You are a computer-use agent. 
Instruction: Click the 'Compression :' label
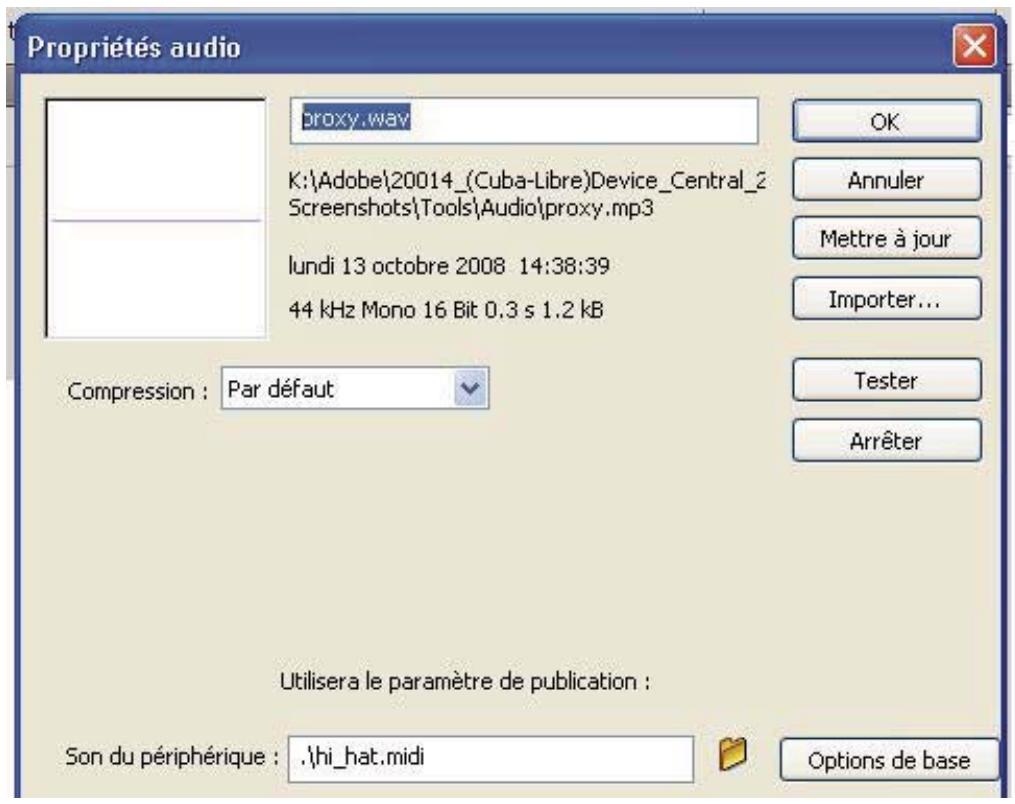(137, 391)
